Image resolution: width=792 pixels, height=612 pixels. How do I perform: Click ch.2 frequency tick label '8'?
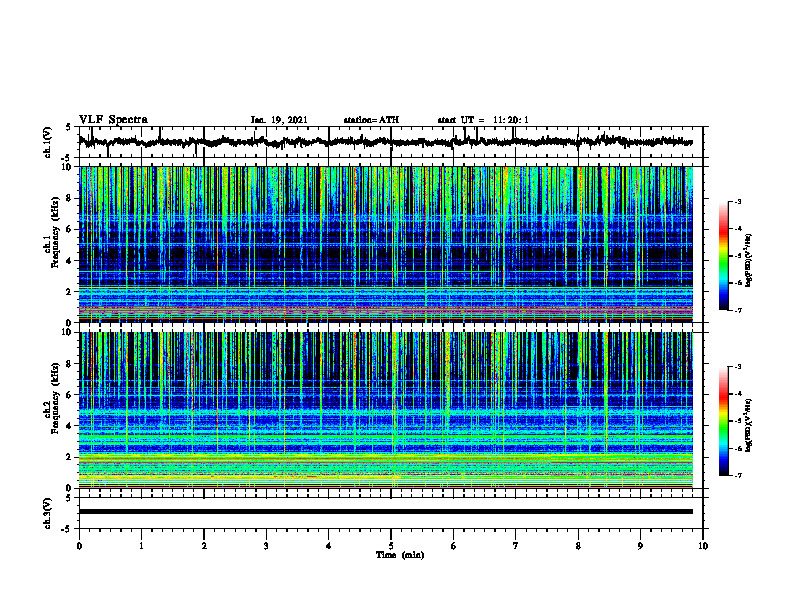(70, 364)
